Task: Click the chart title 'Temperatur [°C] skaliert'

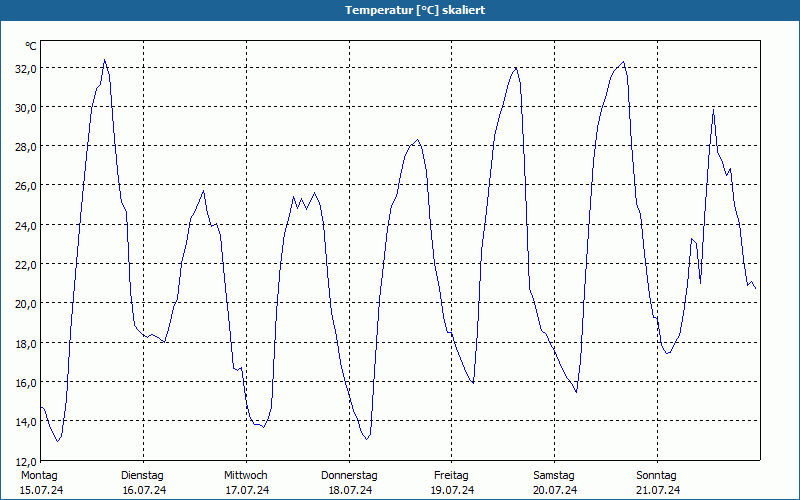Action: click(415, 10)
